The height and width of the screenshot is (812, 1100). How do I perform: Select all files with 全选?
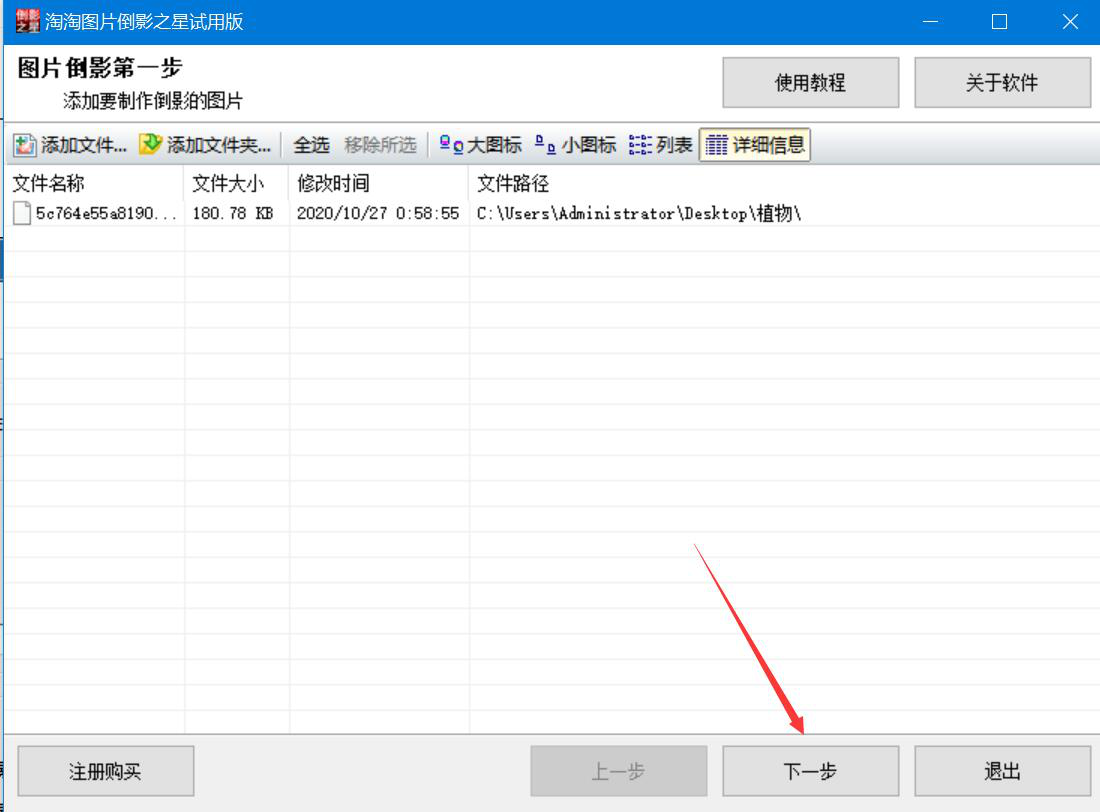[311, 145]
